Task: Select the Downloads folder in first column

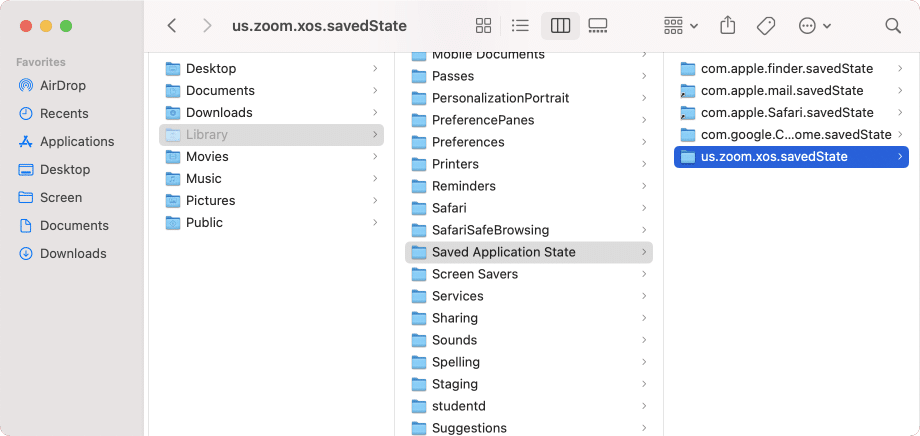Action: [x=271, y=113]
